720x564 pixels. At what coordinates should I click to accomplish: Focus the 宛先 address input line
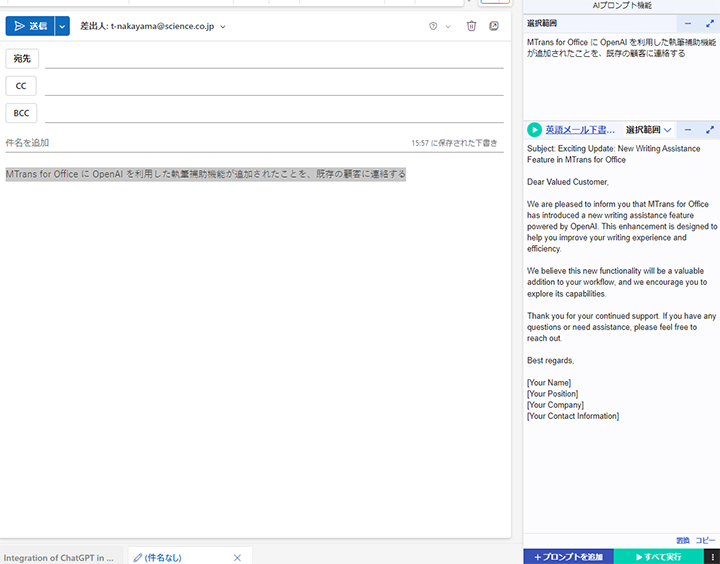[274, 59]
